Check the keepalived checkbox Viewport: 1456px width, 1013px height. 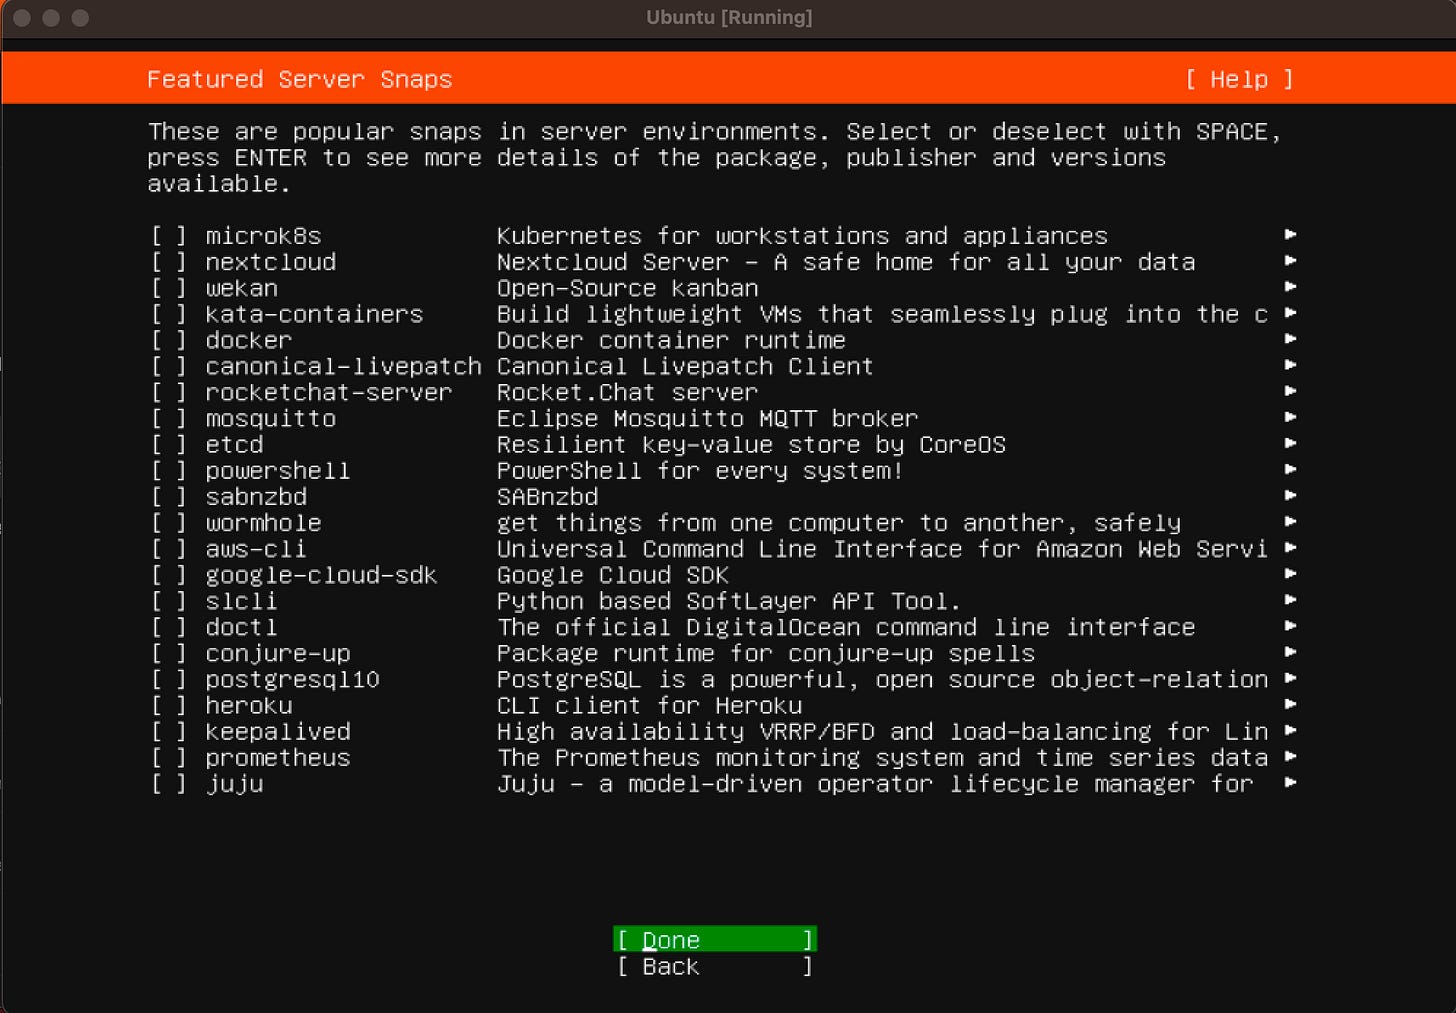[169, 731]
